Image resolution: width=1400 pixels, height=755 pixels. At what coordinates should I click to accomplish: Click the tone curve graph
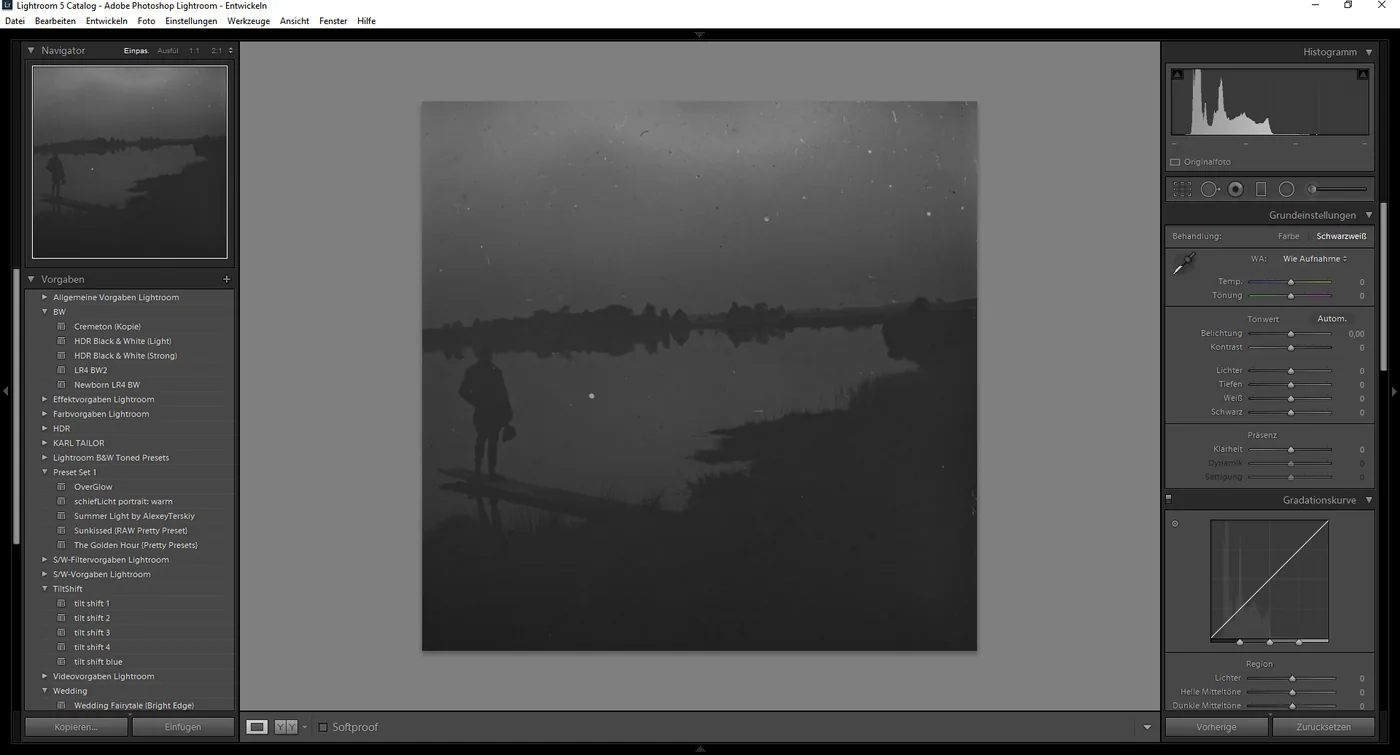(1269, 580)
